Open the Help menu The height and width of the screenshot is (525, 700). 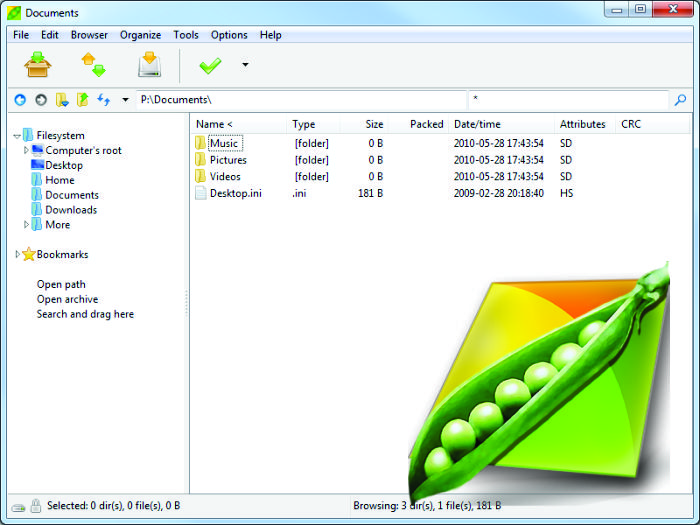(271, 35)
